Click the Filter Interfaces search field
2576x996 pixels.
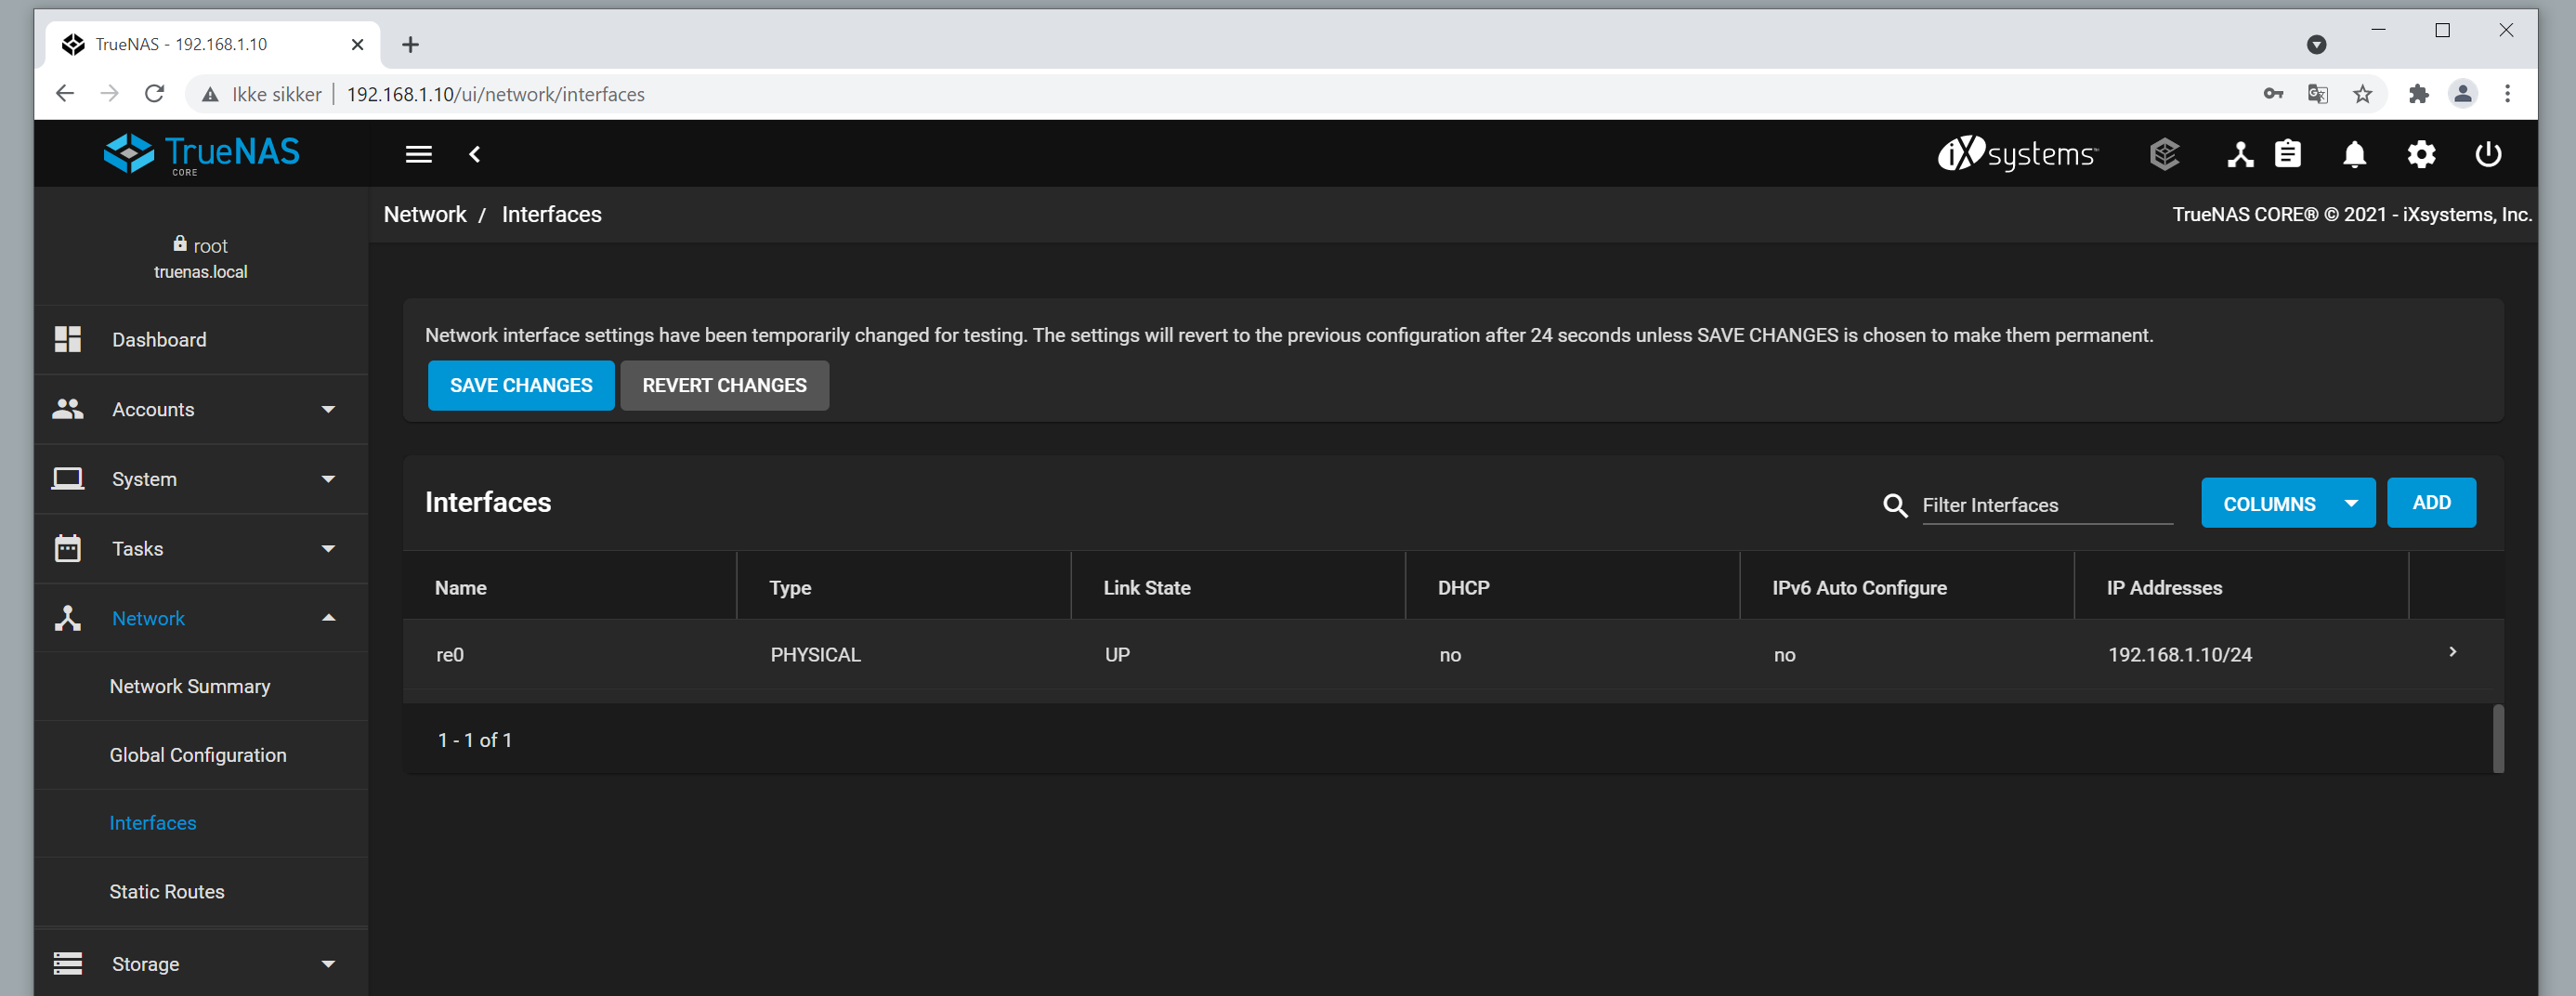[x=2045, y=505]
